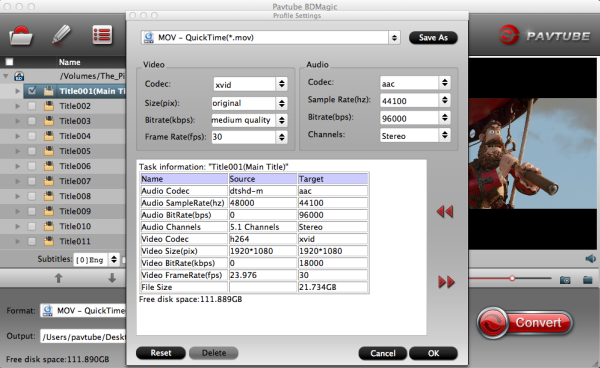Check the Title002 checkbox
This screenshot has width=600, height=368.
[32, 106]
